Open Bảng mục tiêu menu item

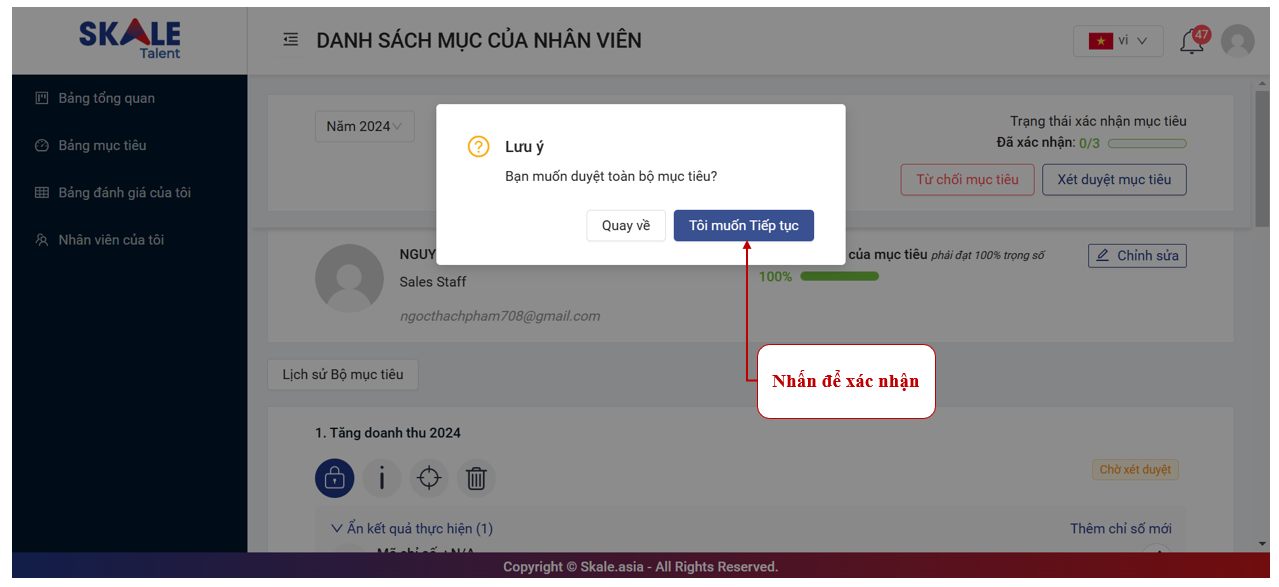coord(102,145)
